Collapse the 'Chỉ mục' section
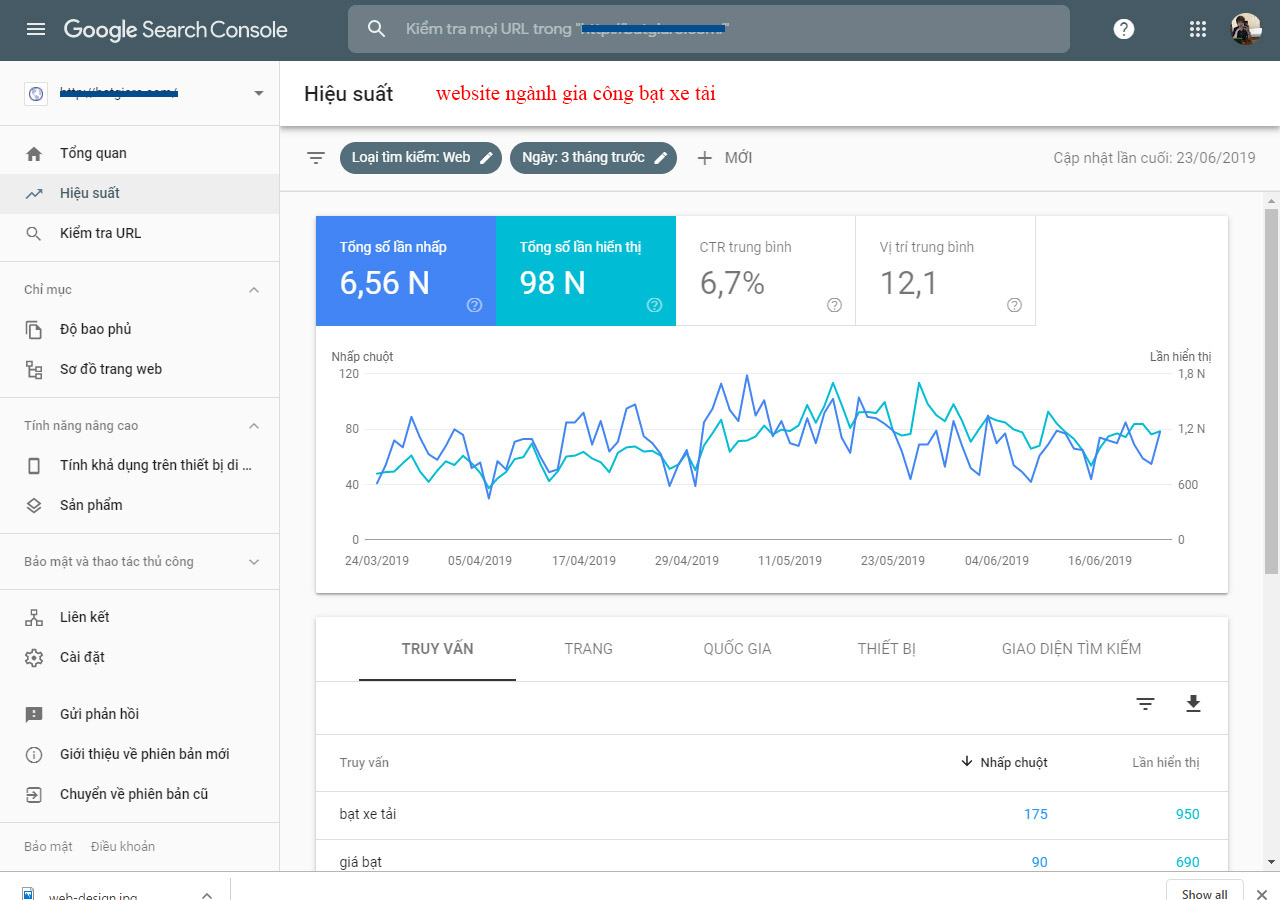This screenshot has height=900, width=1280. pos(254,290)
